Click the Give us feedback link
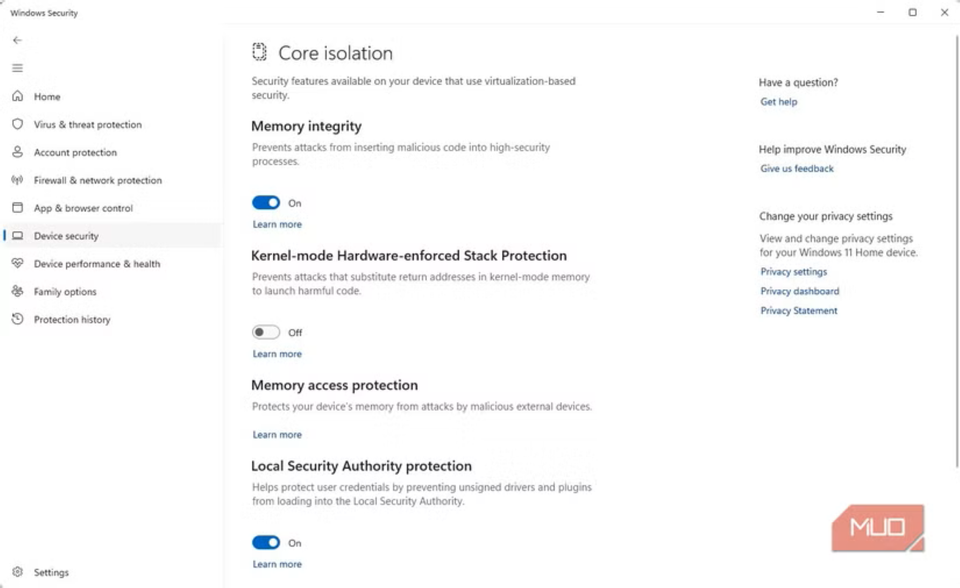The width and height of the screenshot is (960, 588). [x=797, y=169]
